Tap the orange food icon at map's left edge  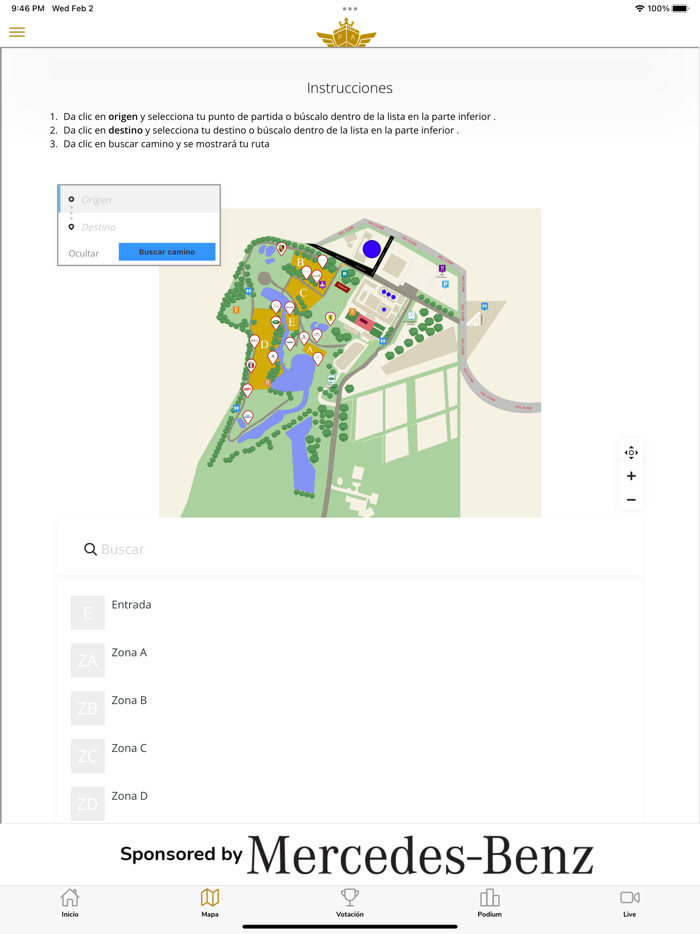236,310
